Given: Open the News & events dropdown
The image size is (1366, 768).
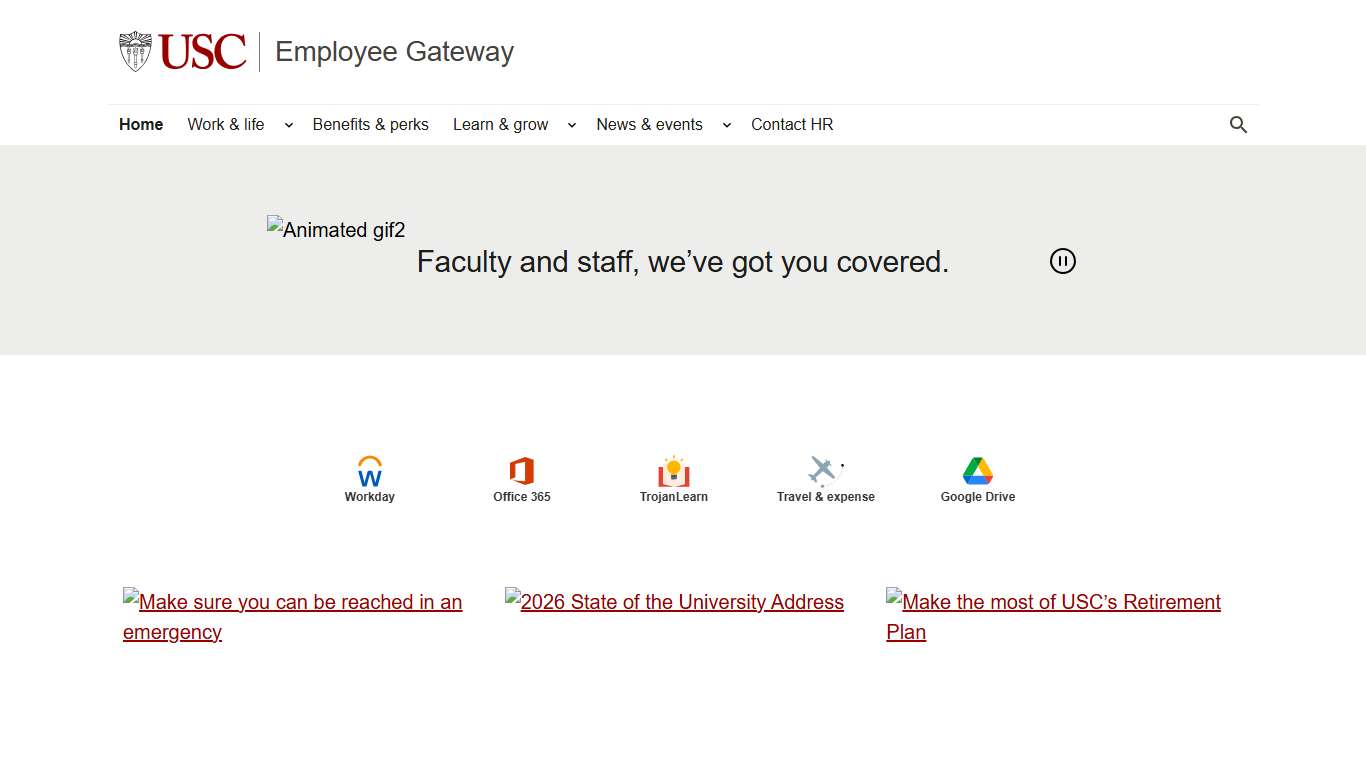Looking at the screenshot, I should click(726, 124).
